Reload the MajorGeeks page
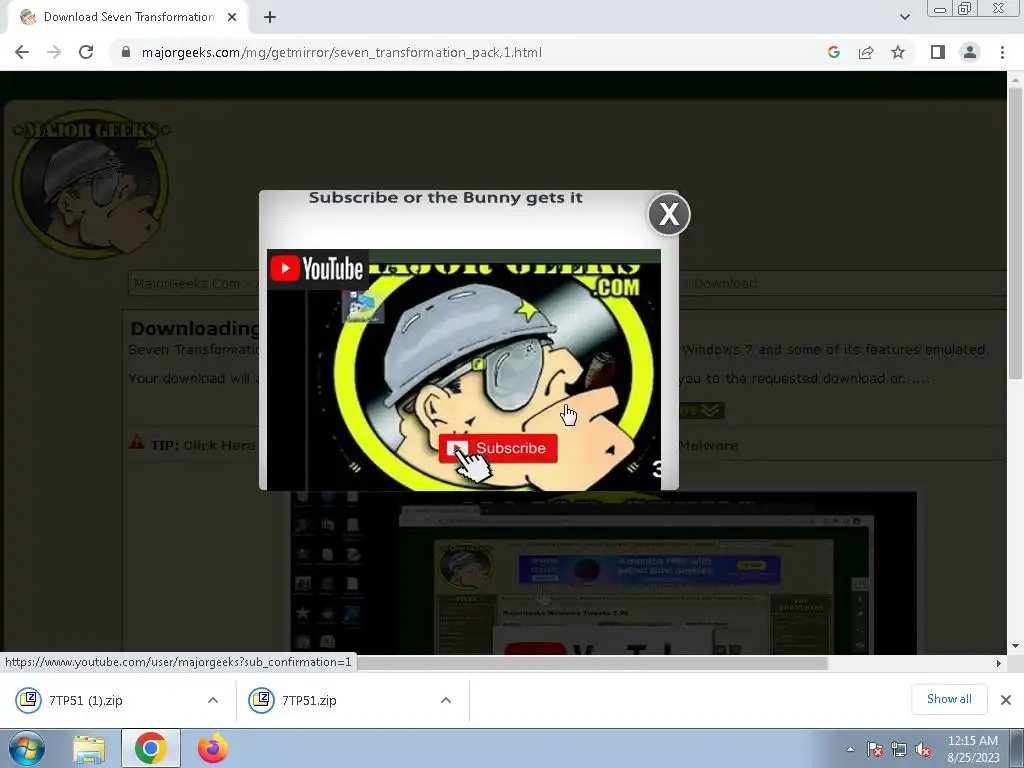Image resolution: width=1024 pixels, height=768 pixels. click(86, 52)
